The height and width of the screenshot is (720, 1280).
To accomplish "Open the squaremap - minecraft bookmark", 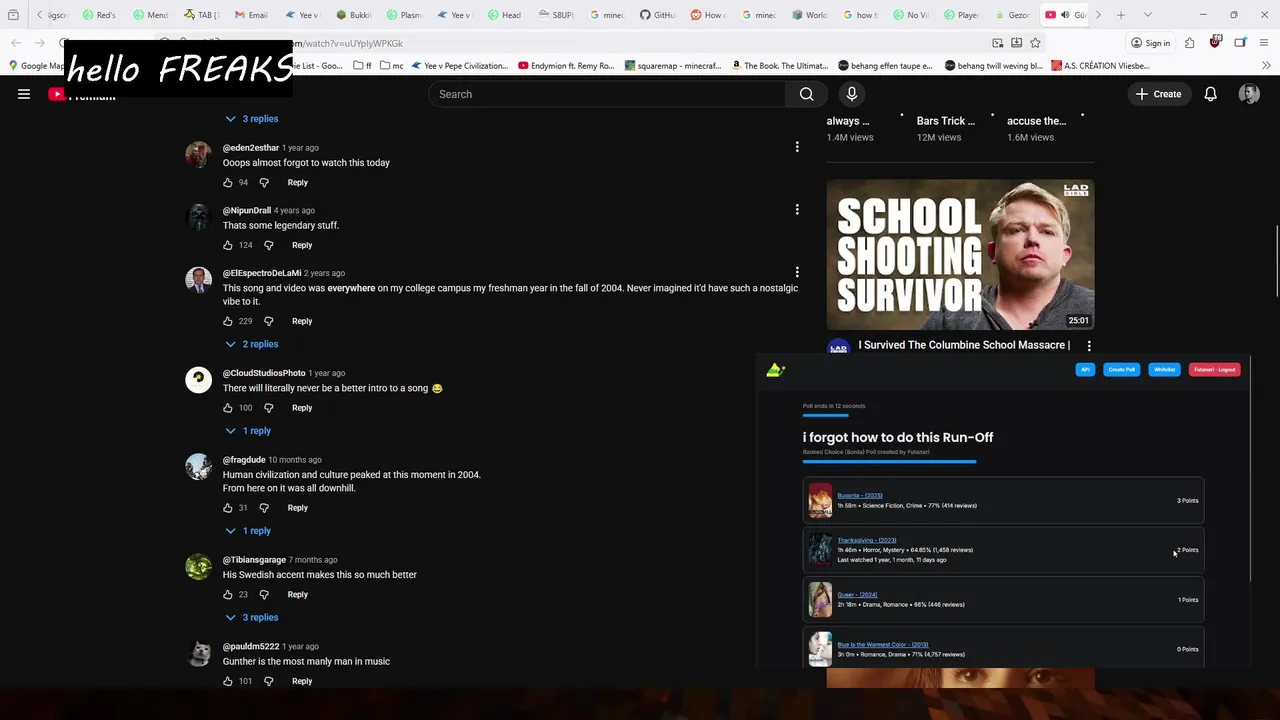I will pos(673,66).
